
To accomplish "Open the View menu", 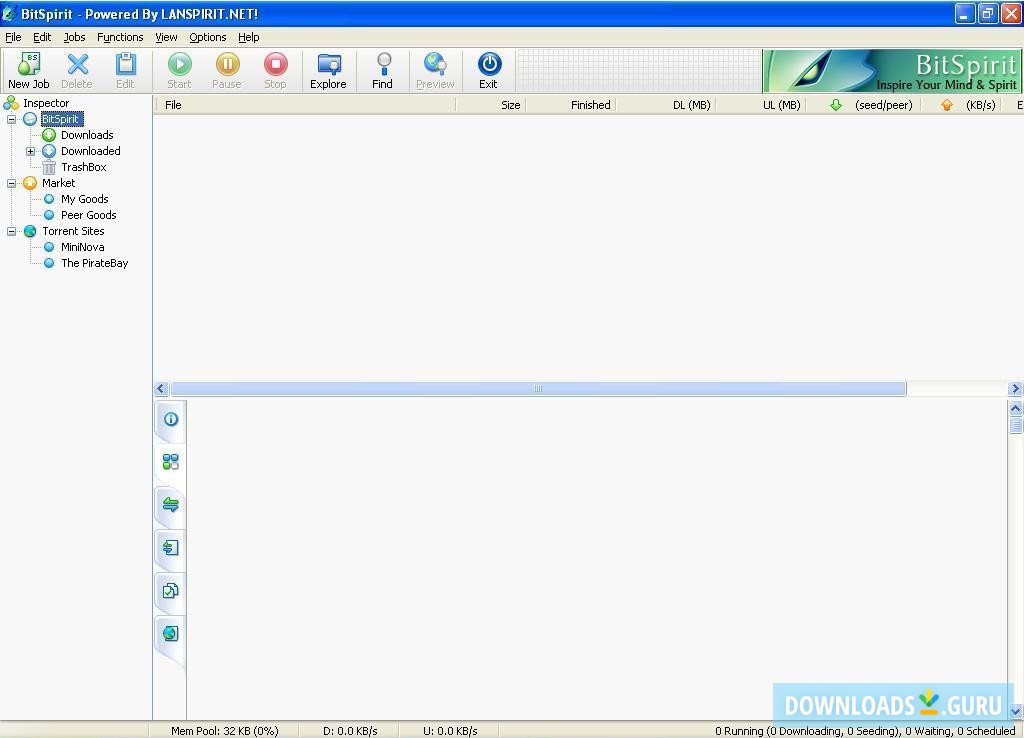I will tap(166, 37).
